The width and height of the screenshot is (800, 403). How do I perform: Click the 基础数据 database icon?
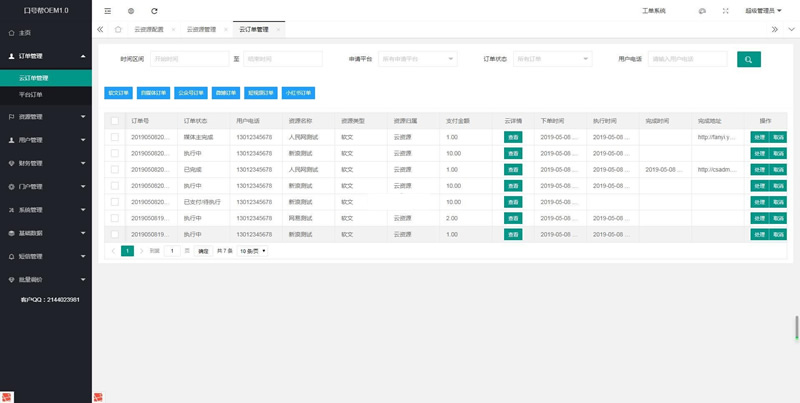click(11, 233)
